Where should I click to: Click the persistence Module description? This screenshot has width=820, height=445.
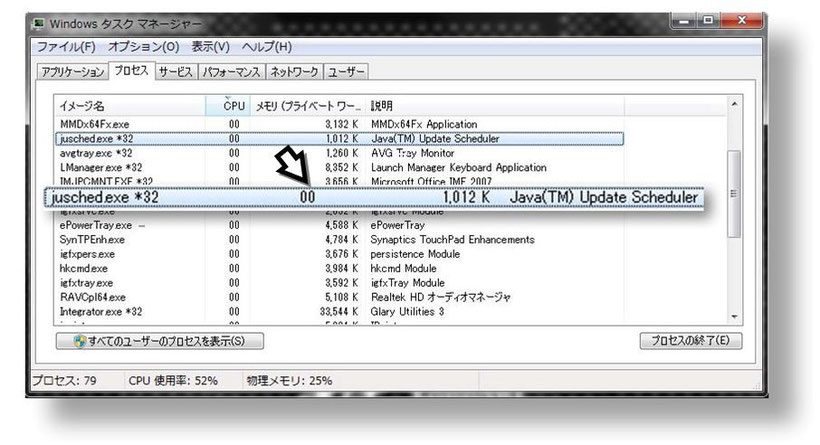415,254
